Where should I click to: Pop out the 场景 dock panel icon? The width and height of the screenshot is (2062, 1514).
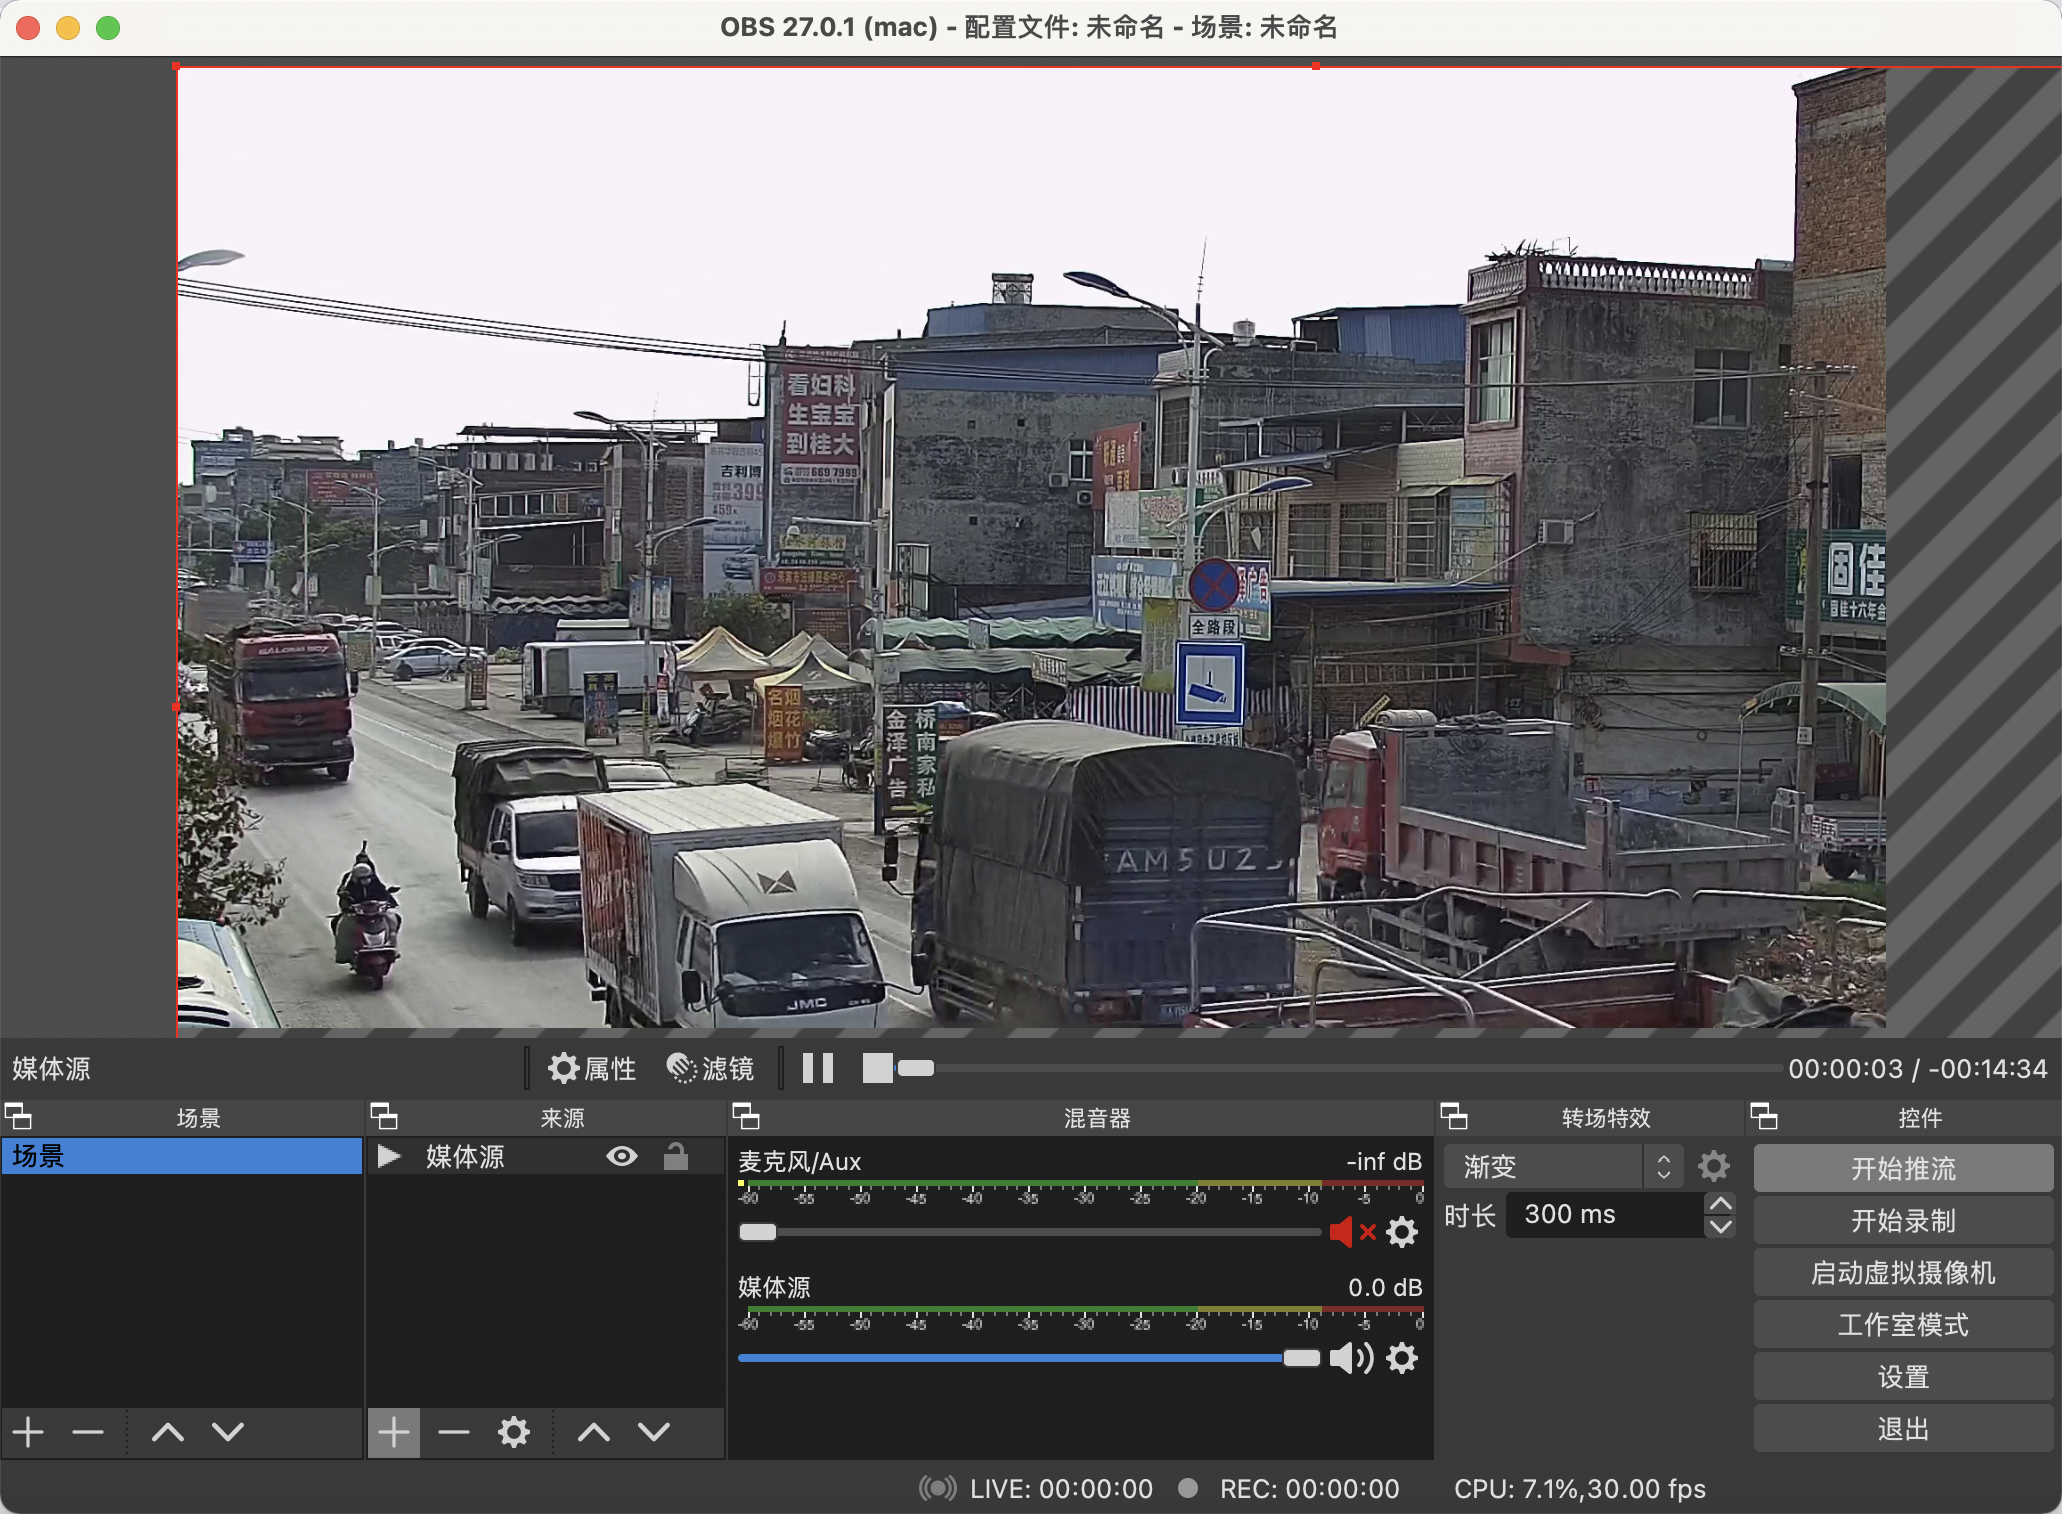tap(18, 1116)
